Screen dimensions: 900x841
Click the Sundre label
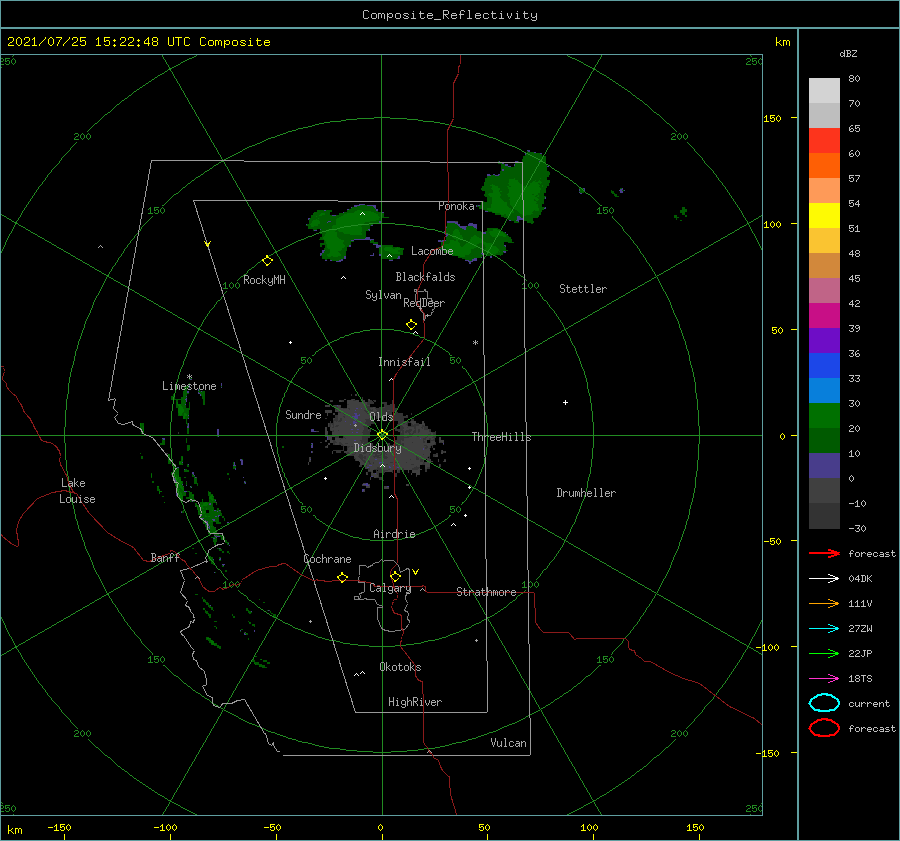(x=303, y=414)
